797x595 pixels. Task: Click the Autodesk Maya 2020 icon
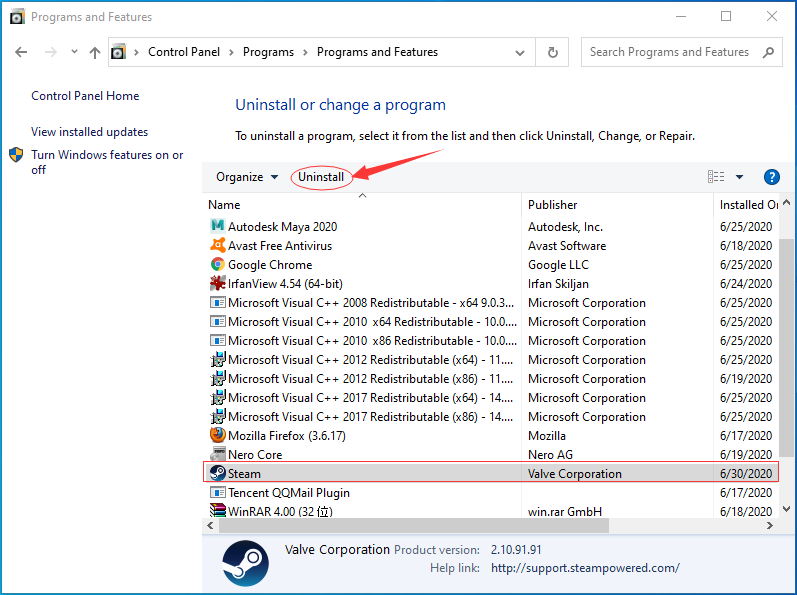coord(218,226)
